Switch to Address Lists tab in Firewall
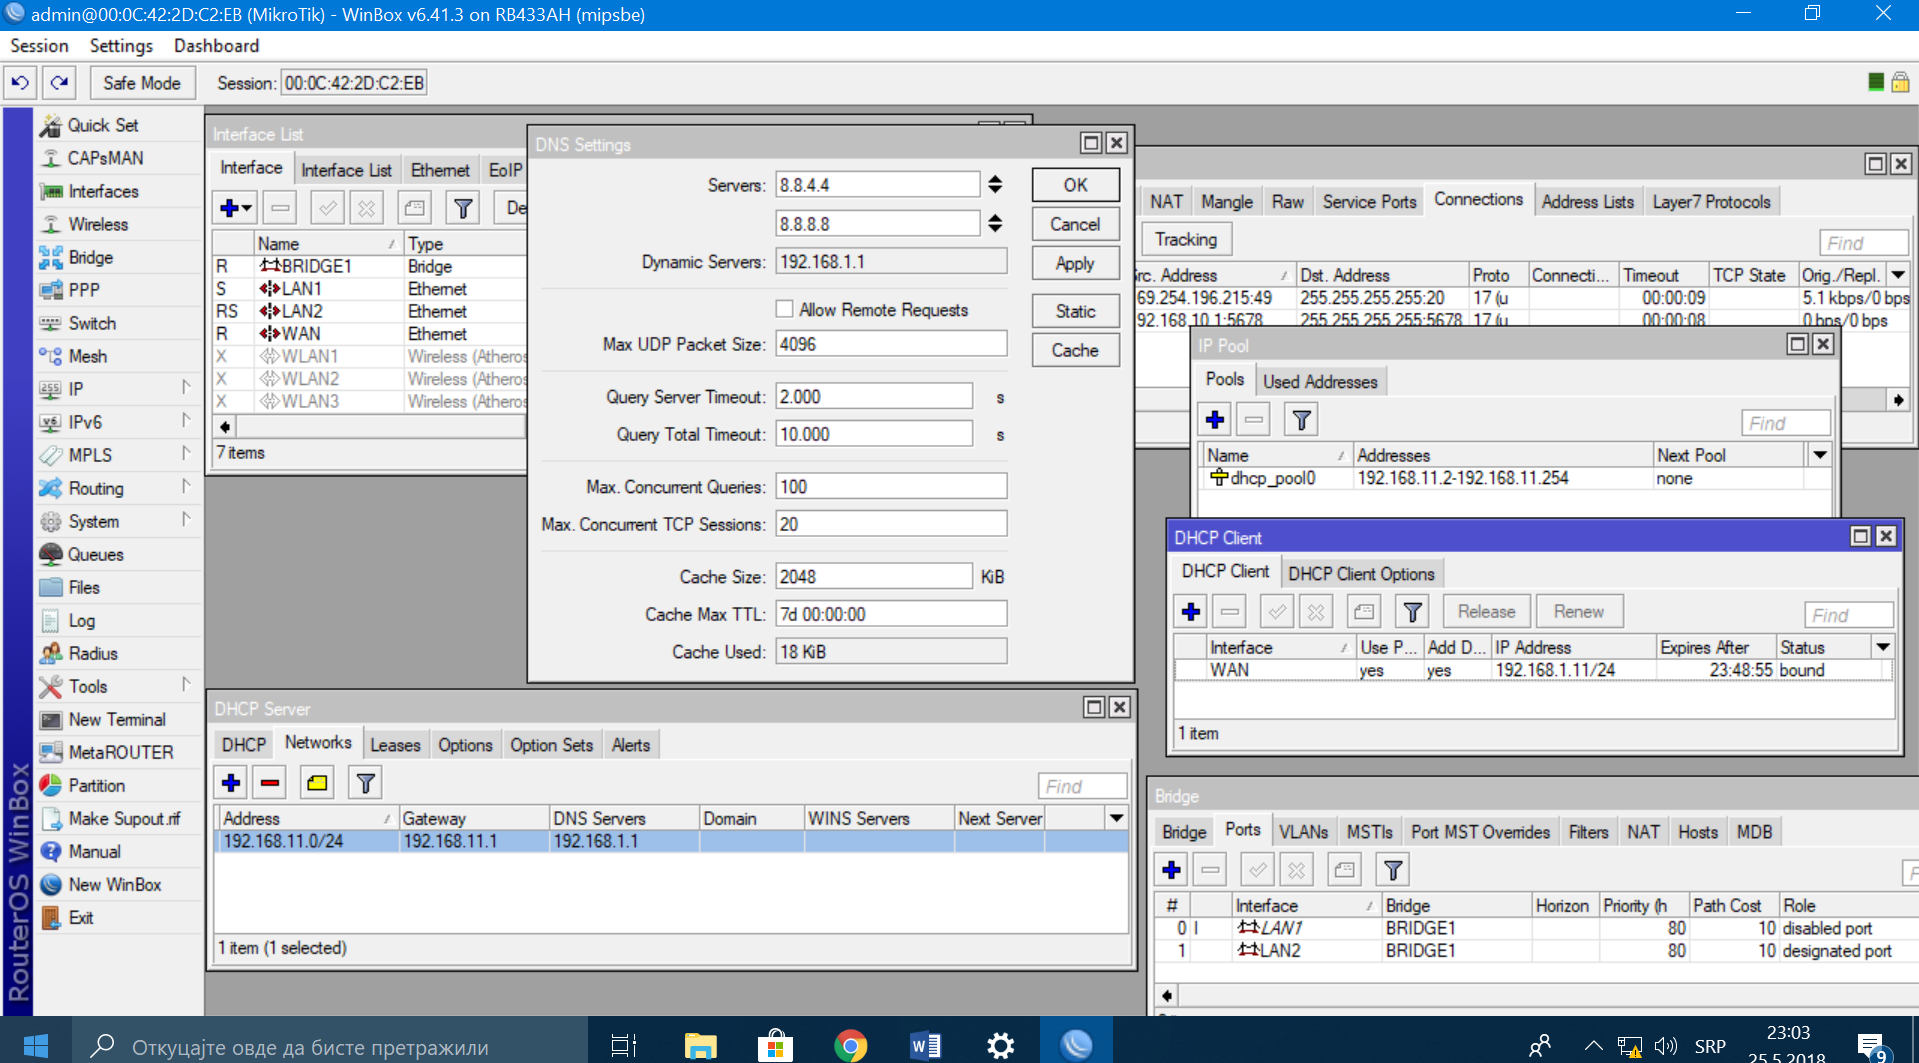This screenshot has width=1919, height=1063. (1587, 202)
